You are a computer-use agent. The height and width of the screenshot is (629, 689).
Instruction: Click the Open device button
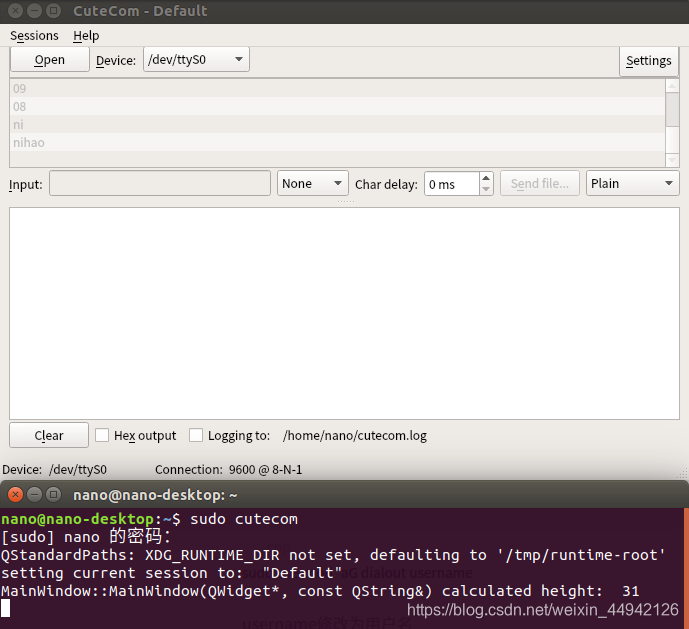[x=50, y=59]
